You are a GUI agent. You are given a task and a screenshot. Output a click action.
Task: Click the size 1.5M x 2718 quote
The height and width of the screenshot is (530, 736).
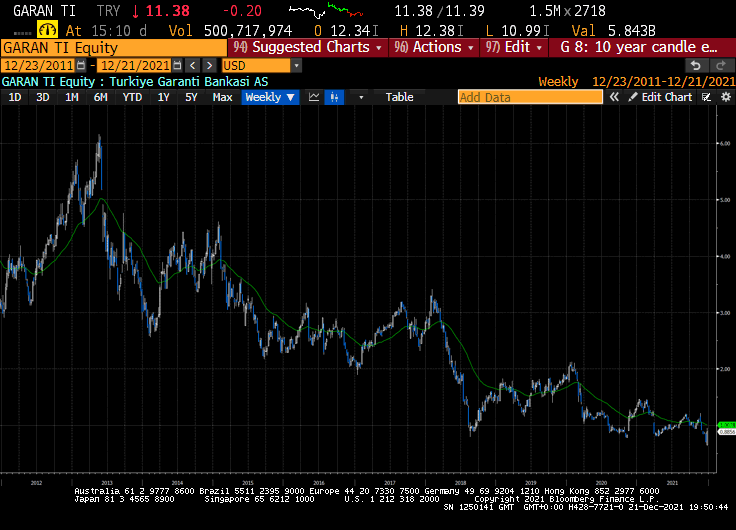[x=567, y=11]
